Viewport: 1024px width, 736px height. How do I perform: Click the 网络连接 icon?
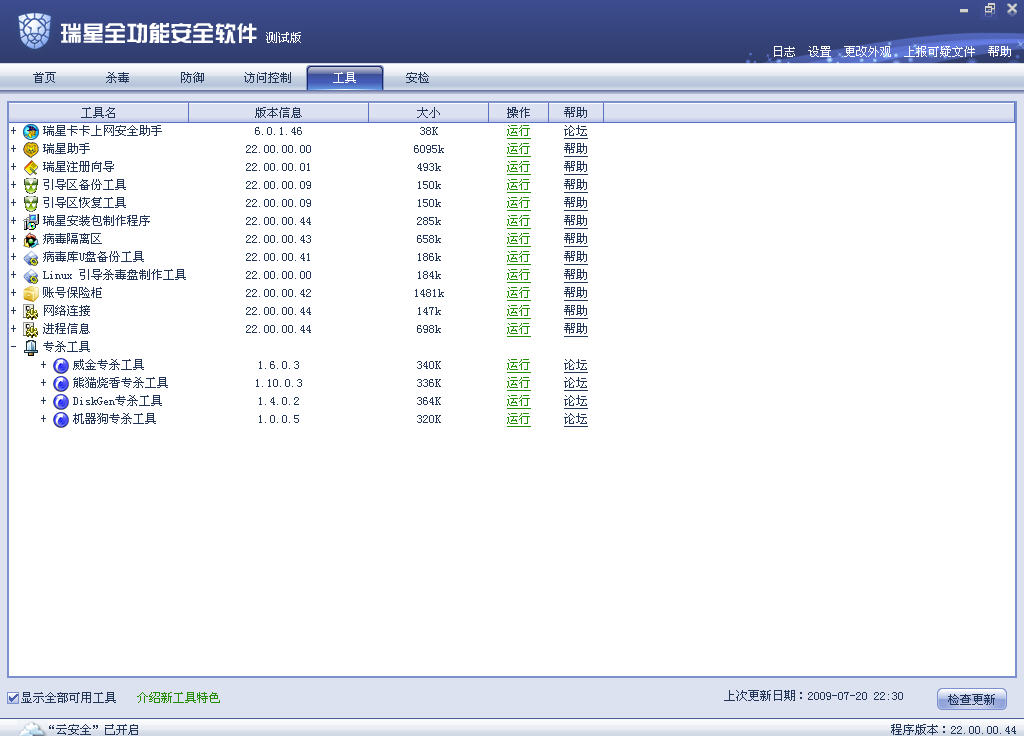(x=31, y=312)
